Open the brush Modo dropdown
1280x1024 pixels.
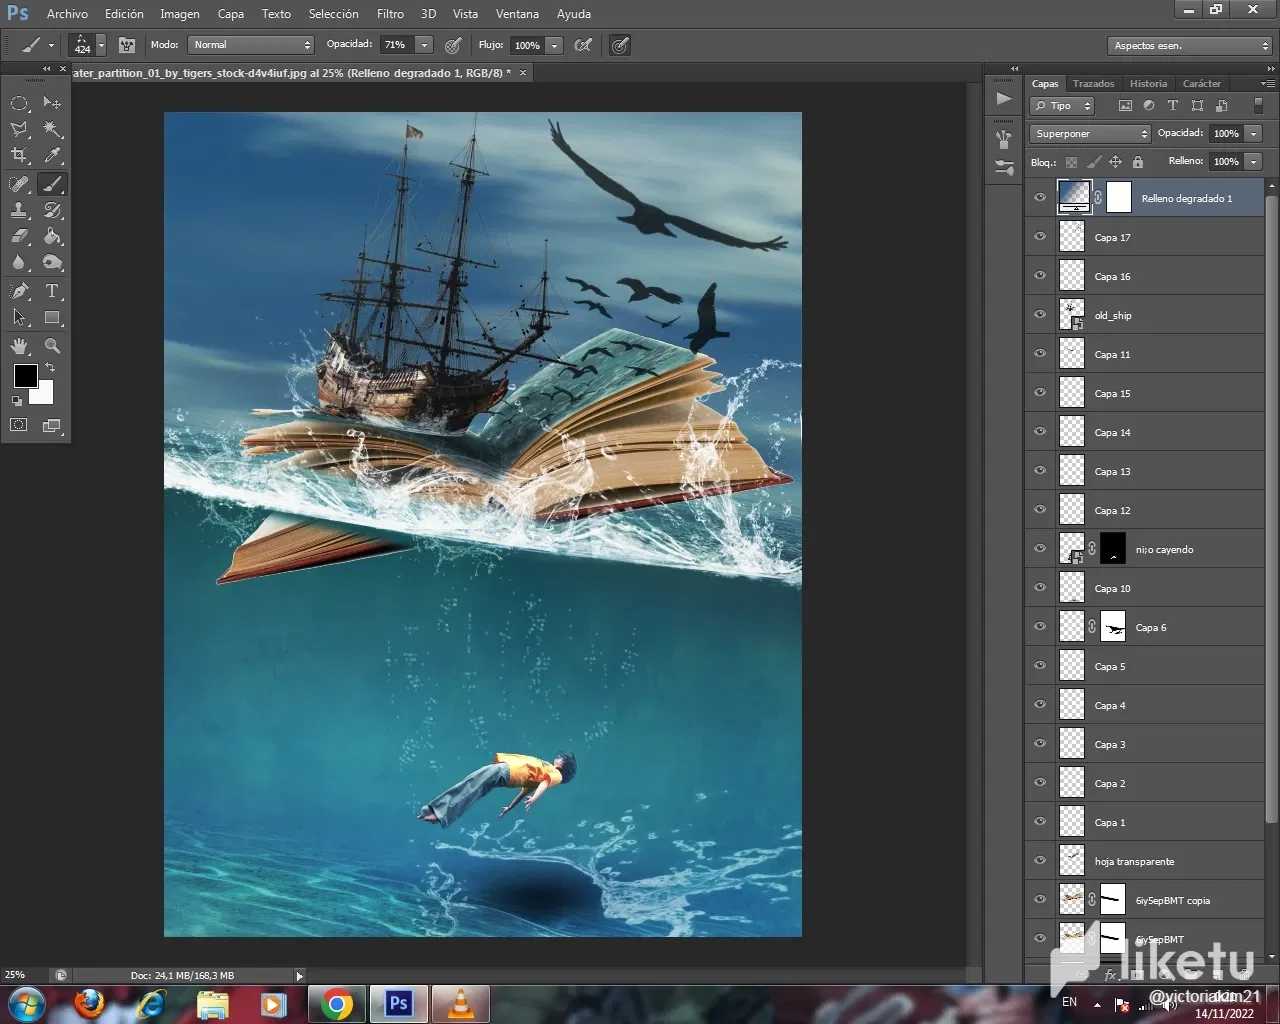(x=251, y=45)
